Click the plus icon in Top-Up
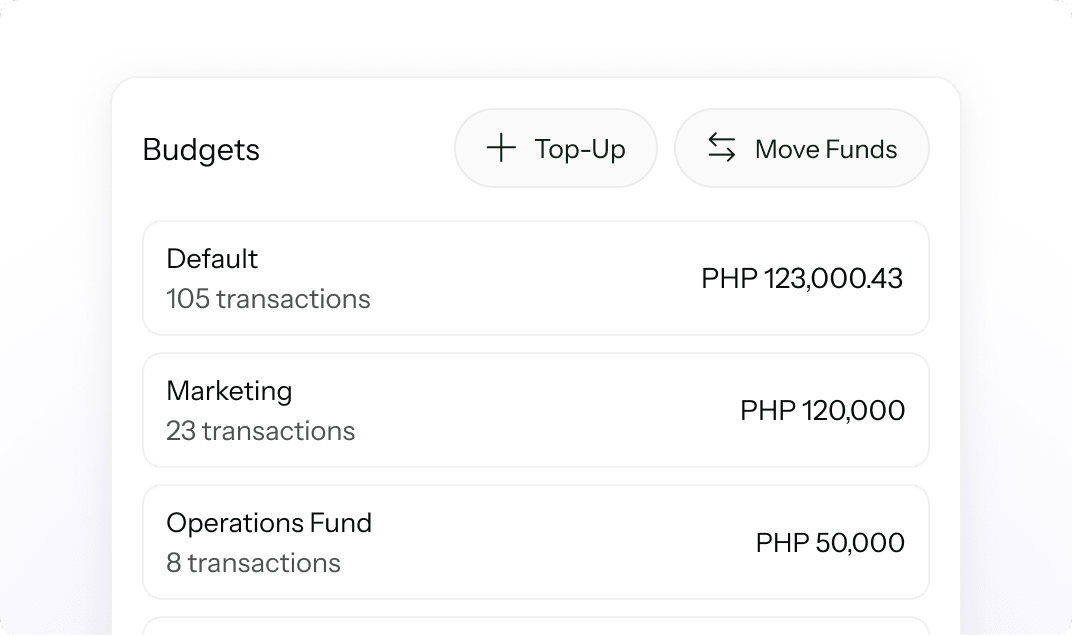 501,149
